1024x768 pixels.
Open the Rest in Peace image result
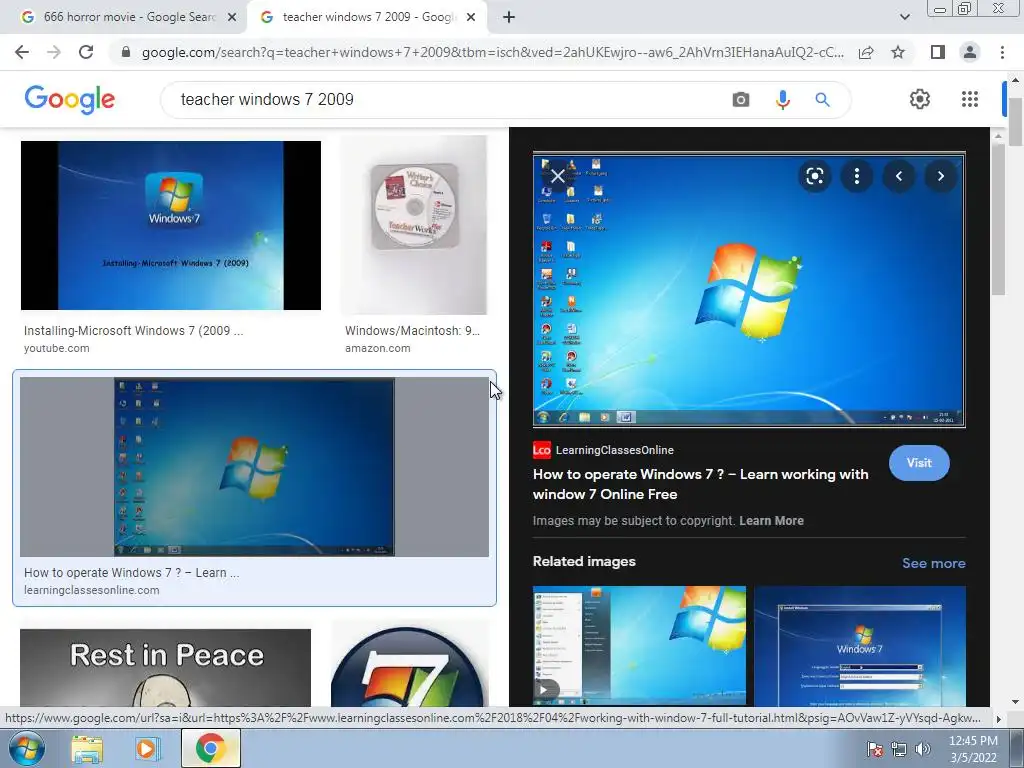point(165,667)
